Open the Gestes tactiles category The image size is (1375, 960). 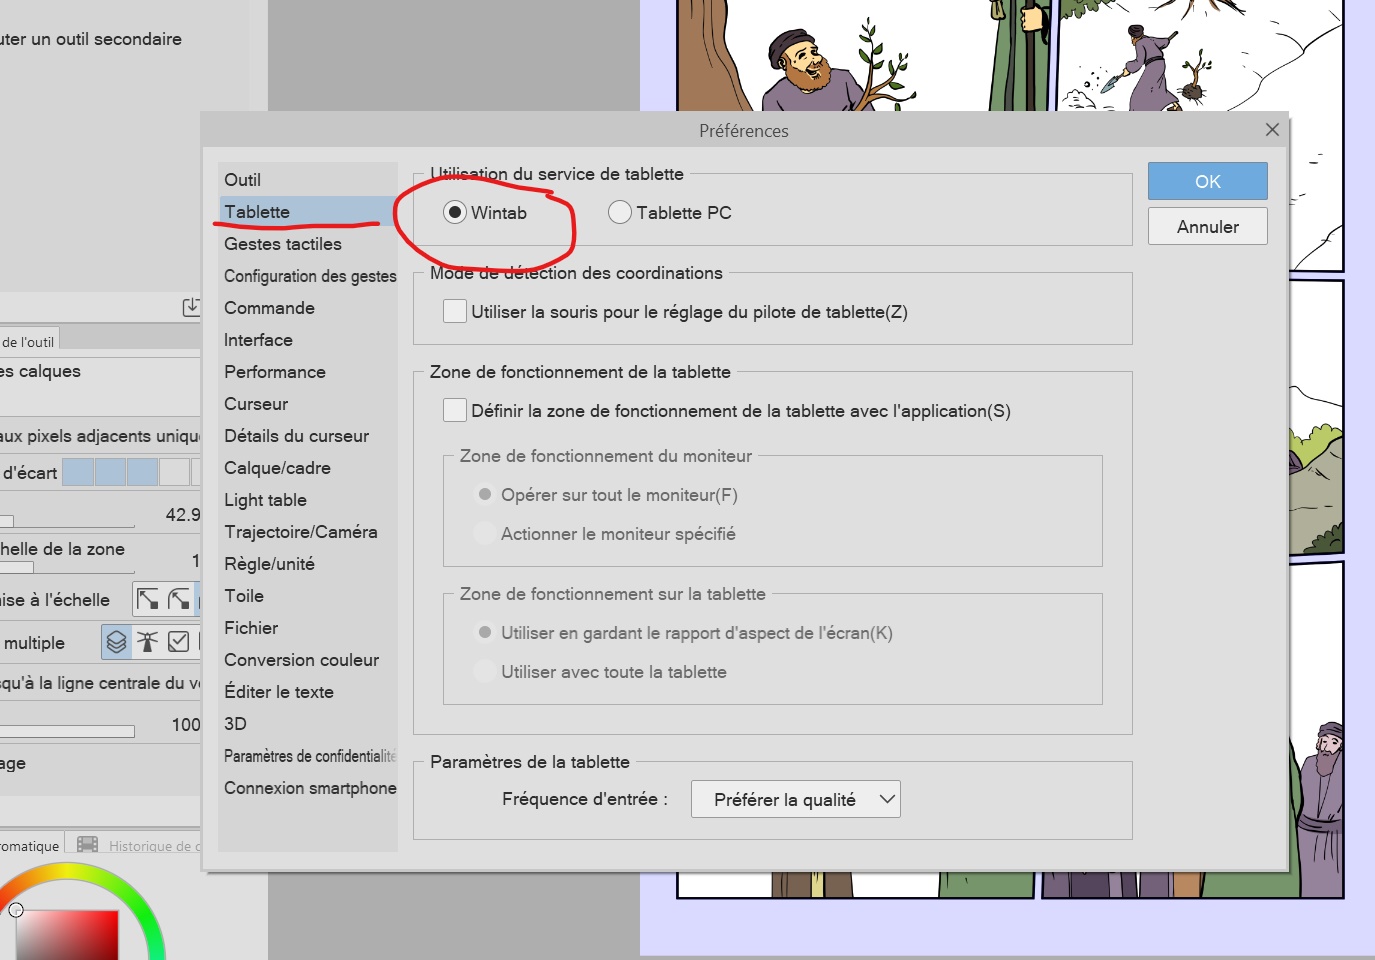[x=308, y=244]
